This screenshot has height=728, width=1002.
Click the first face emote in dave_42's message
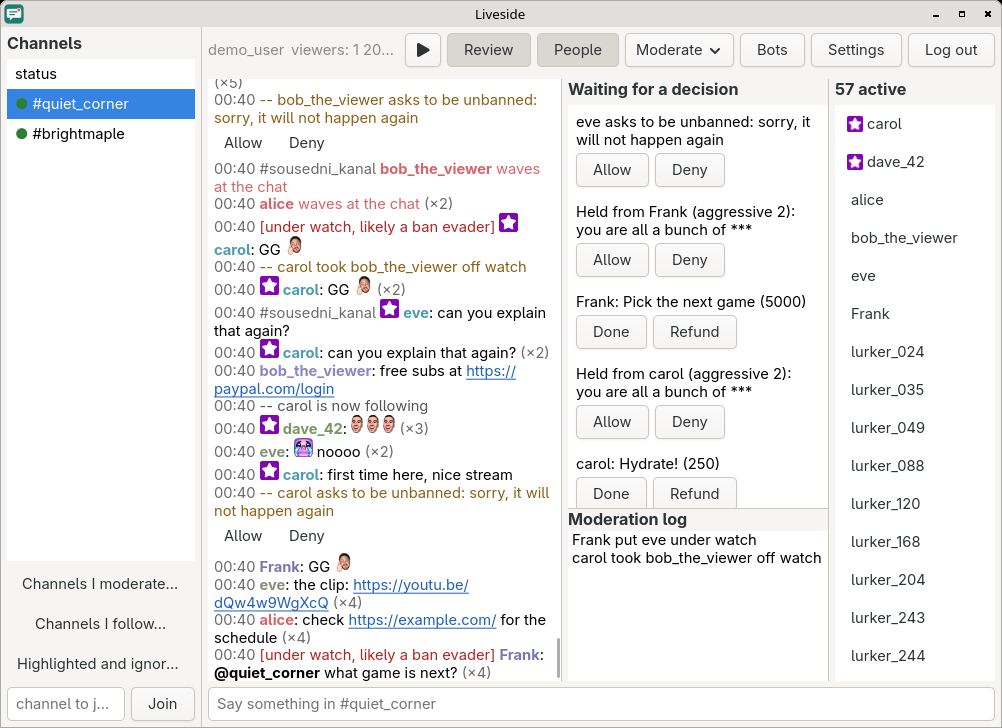[357, 425]
